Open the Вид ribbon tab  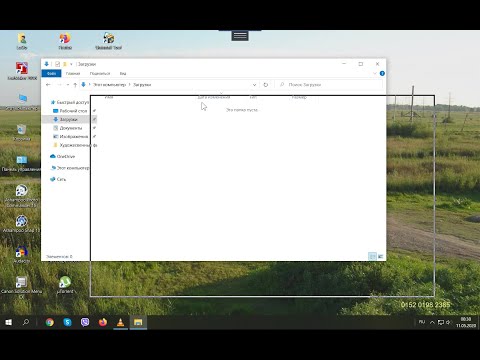(123, 73)
